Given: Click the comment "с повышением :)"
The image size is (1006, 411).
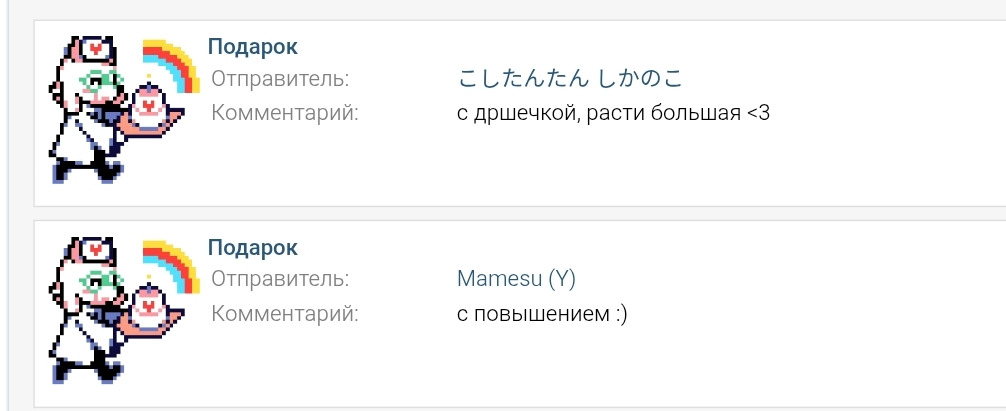Looking at the screenshot, I should [x=541, y=314].
